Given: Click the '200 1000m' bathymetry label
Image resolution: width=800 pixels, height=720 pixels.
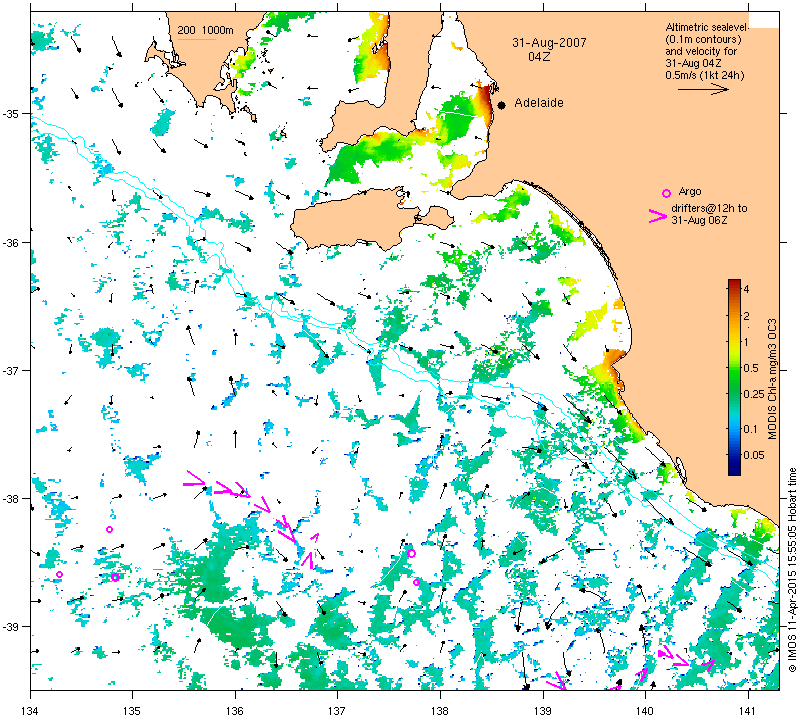Looking at the screenshot, I should click(x=205, y=30).
